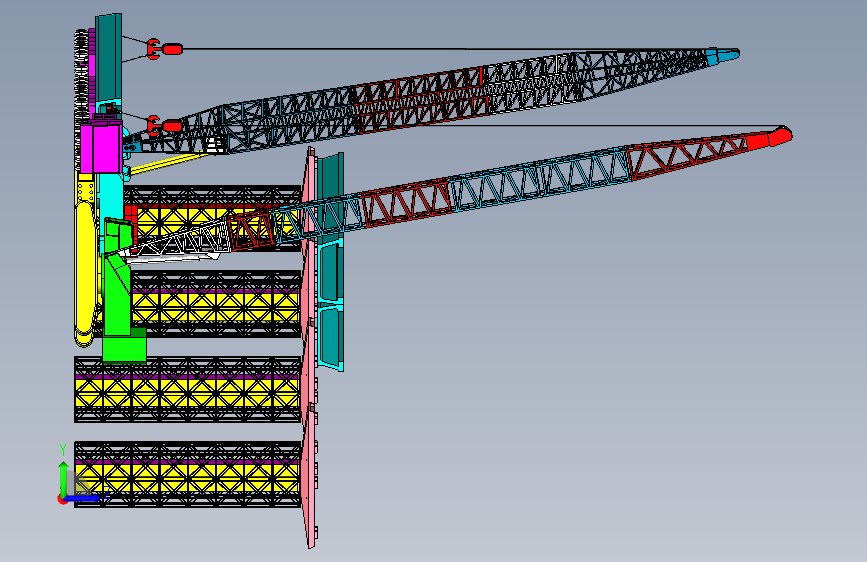Pick the cyan tip of the upper boom
Viewport: 867px width, 562px height.
[722, 55]
